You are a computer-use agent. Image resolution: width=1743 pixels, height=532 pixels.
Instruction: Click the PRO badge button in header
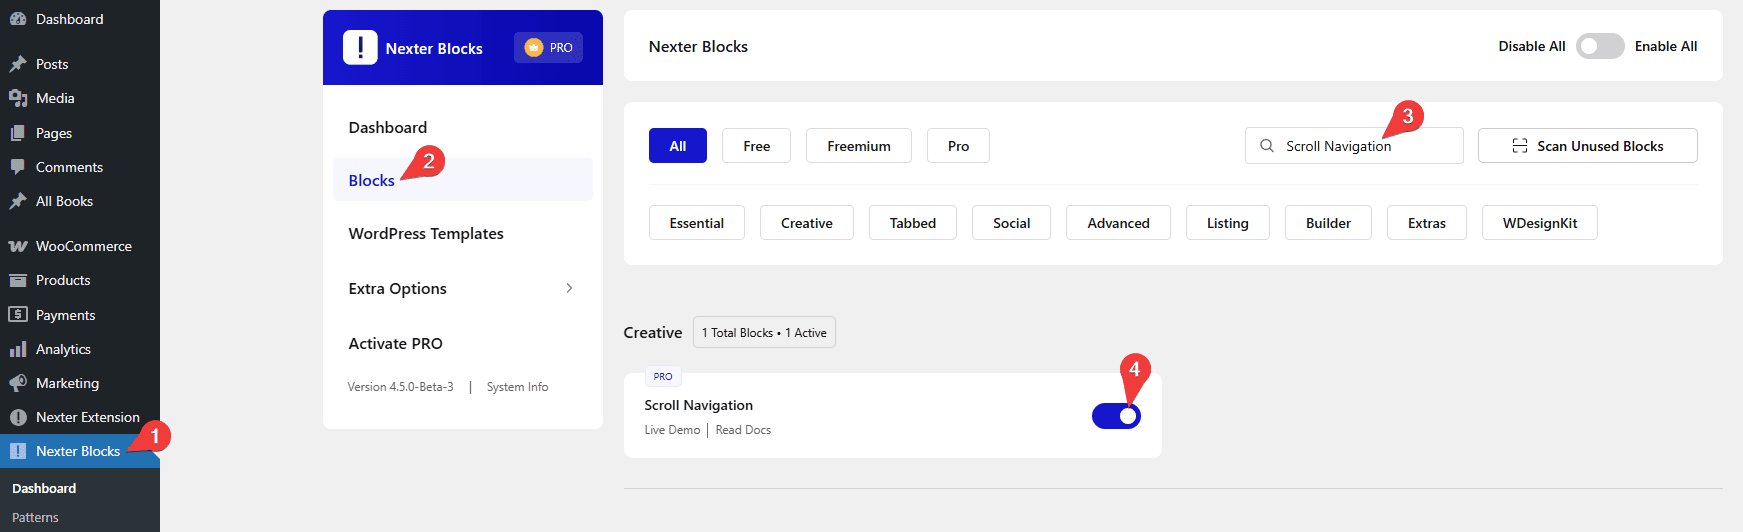click(x=548, y=47)
